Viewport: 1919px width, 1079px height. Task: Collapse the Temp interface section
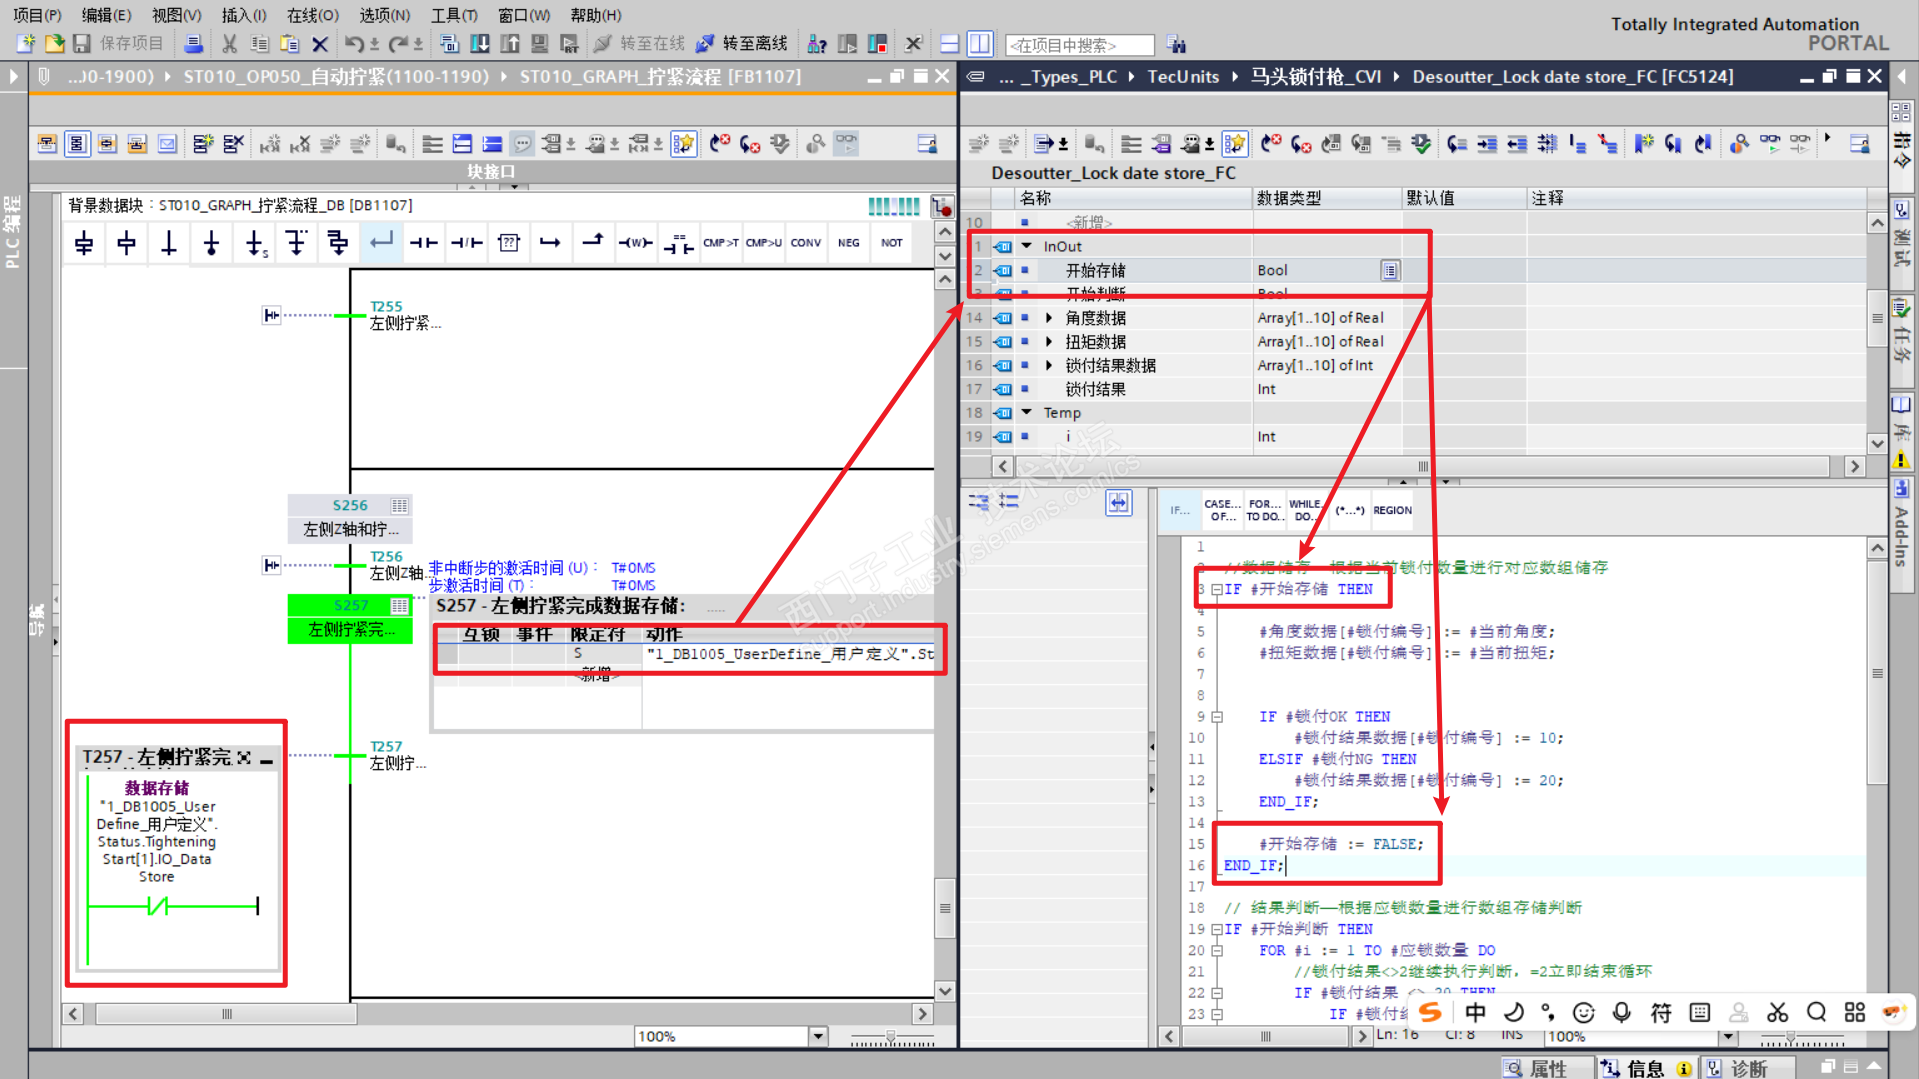[x=1027, y=412]
